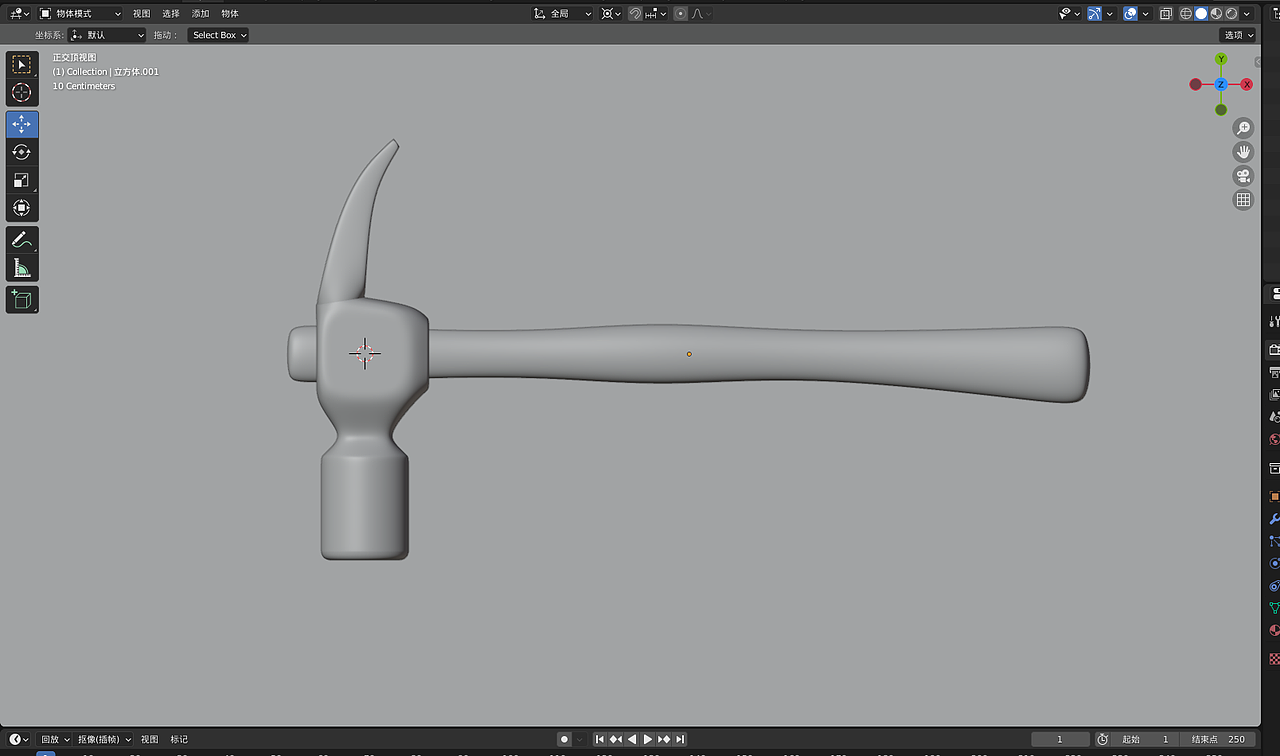The image size is (1280, 756).
Task: Open the timeline 标记 menu
Action: pos(179,739)
